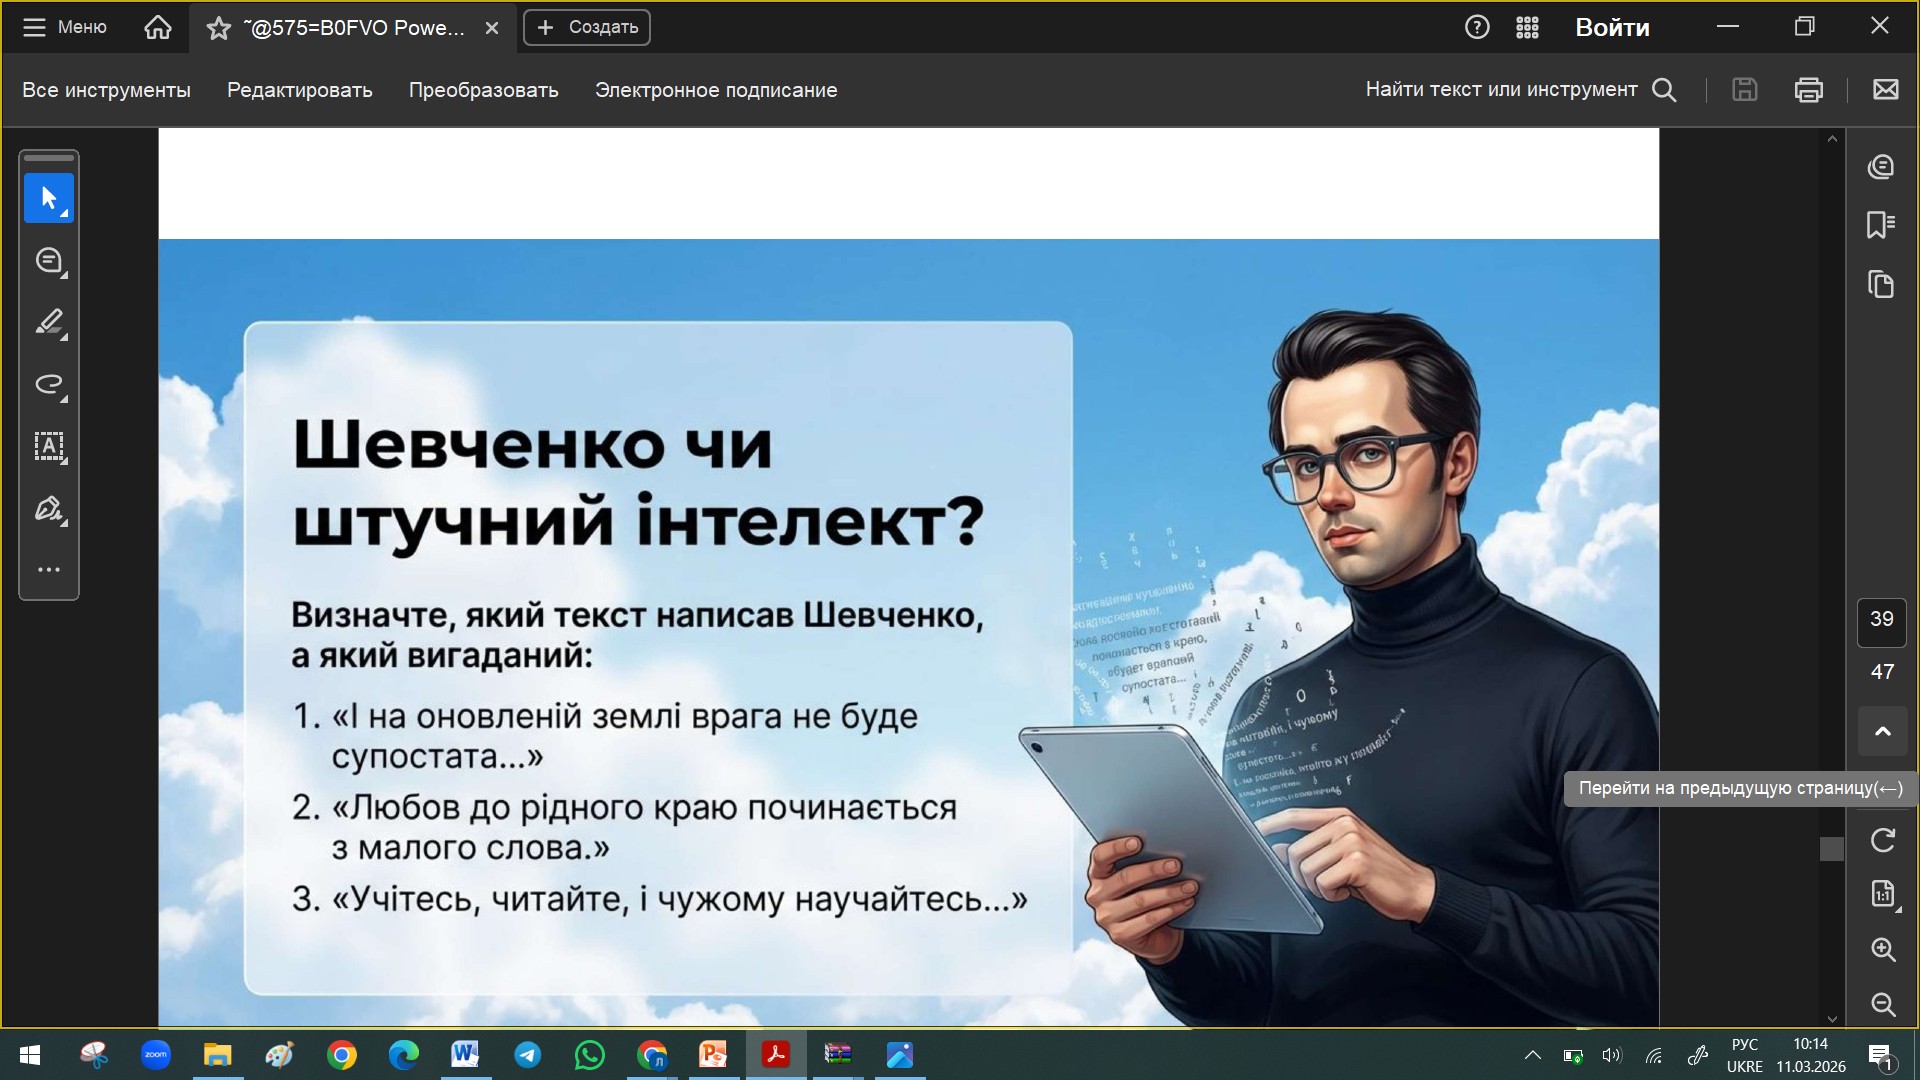The width and height of the screenshot is (1920, 1080).
Task: Select the add comment tool
Action: click(x=49, y=261)
